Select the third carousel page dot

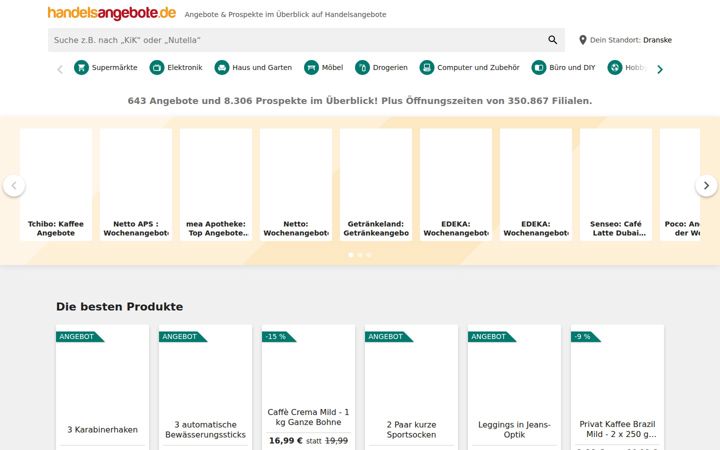[369, 254]
